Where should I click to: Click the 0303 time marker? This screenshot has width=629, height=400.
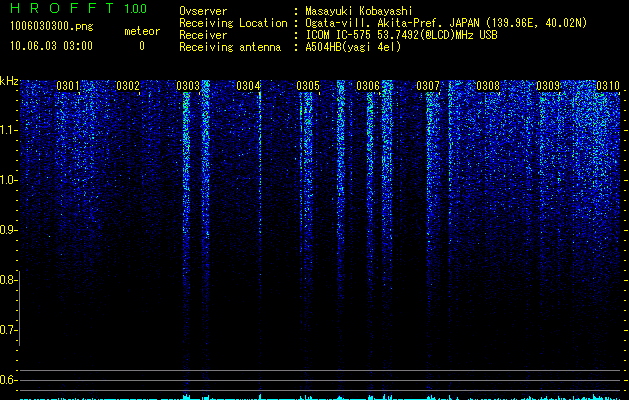[x=188, y=86]
